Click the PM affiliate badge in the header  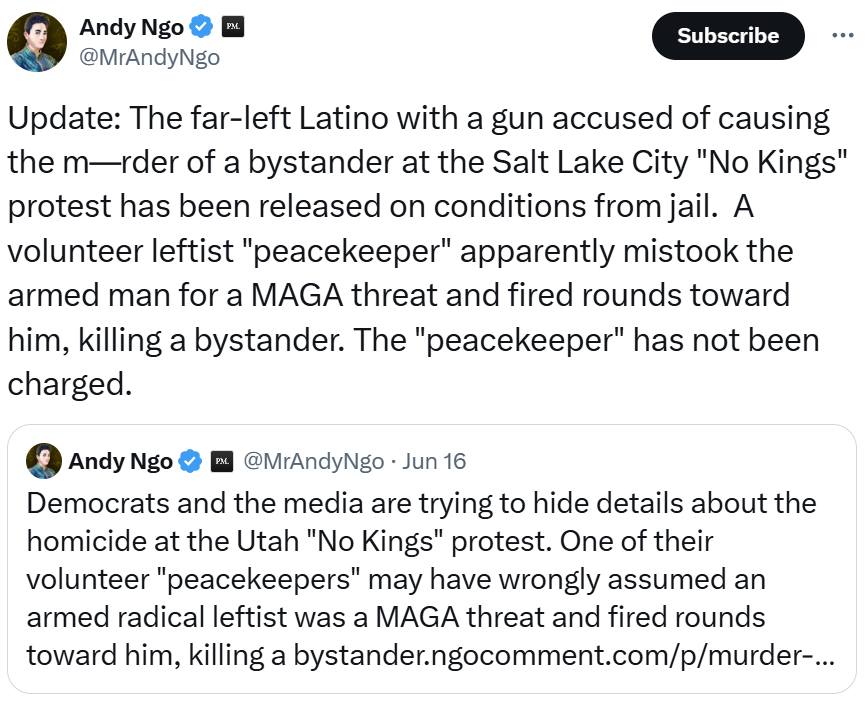[x=233, y=27]
